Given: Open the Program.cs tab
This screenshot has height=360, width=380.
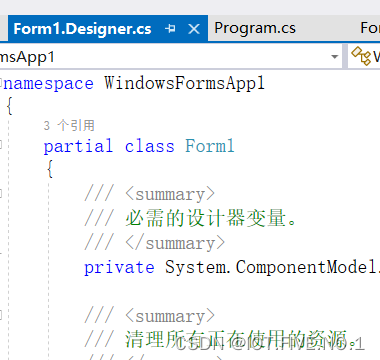Looking at the screenshot, I should point(255,28).
